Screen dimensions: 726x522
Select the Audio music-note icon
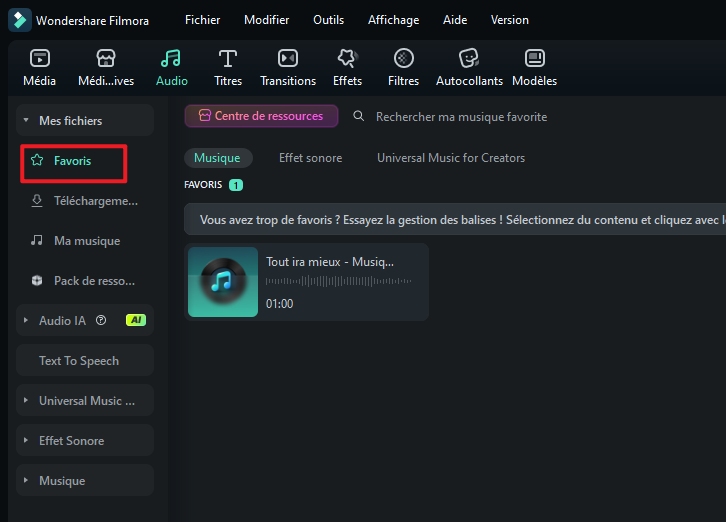pyautogui.click(x=171, y=58)
